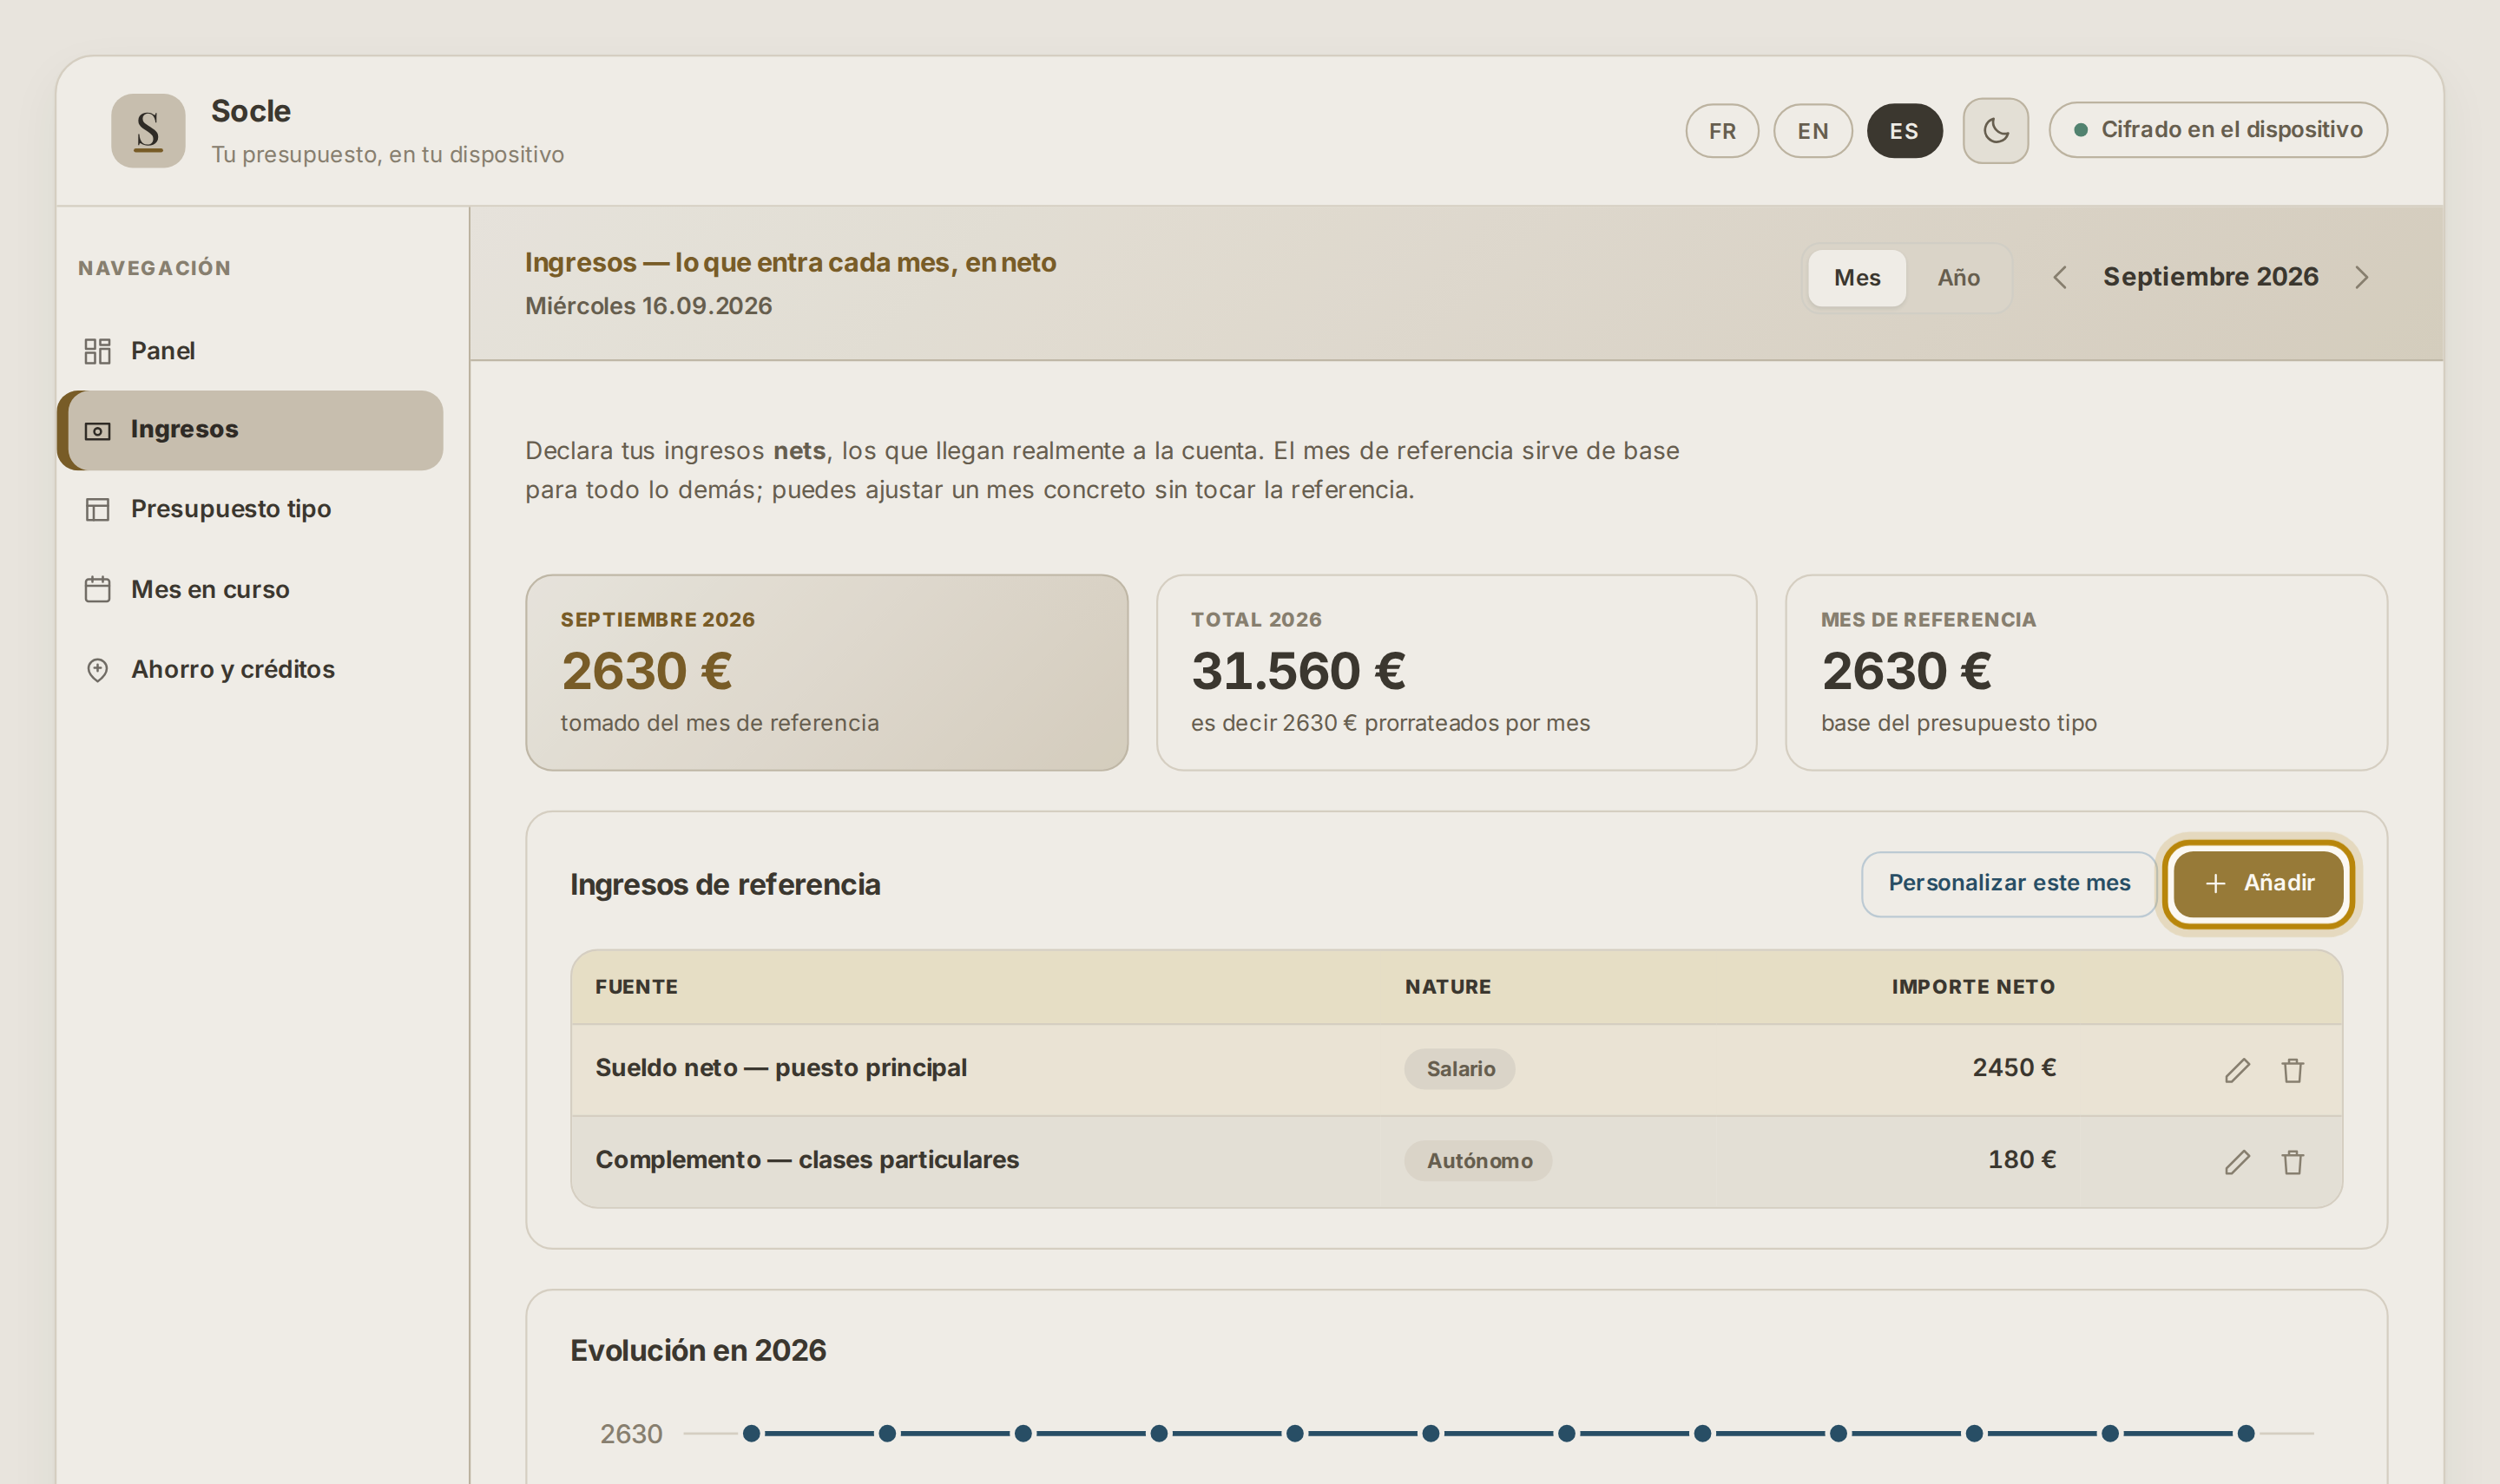Select the Año view toggle
The height and width of the screenshot is (1484, 2500).
coord(1958,277)
